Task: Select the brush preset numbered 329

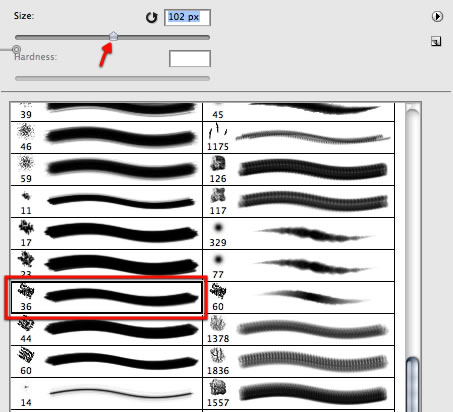Action: [x=298, y=234]
